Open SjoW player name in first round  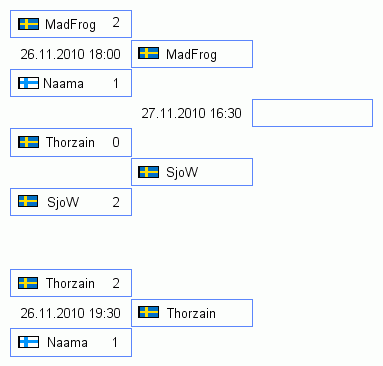coord(63,202)
